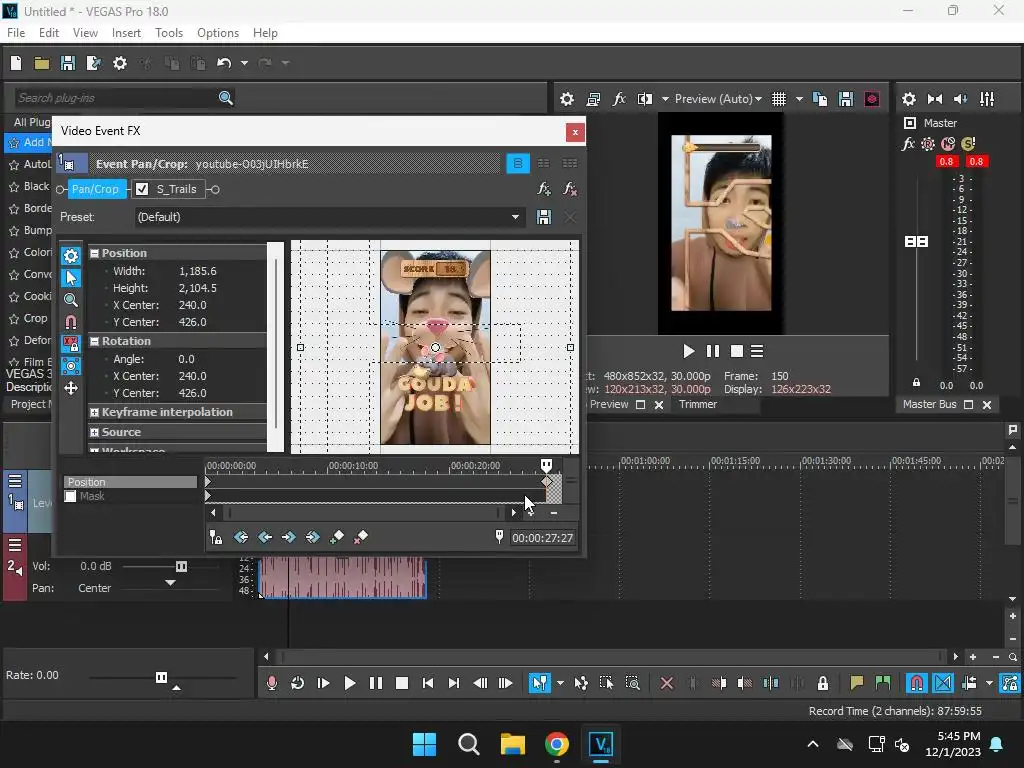The width and height of the screenshot is (1024, 768).
Task: Expand the Keyframe interpolation section
Action: (x=95, y=412)
